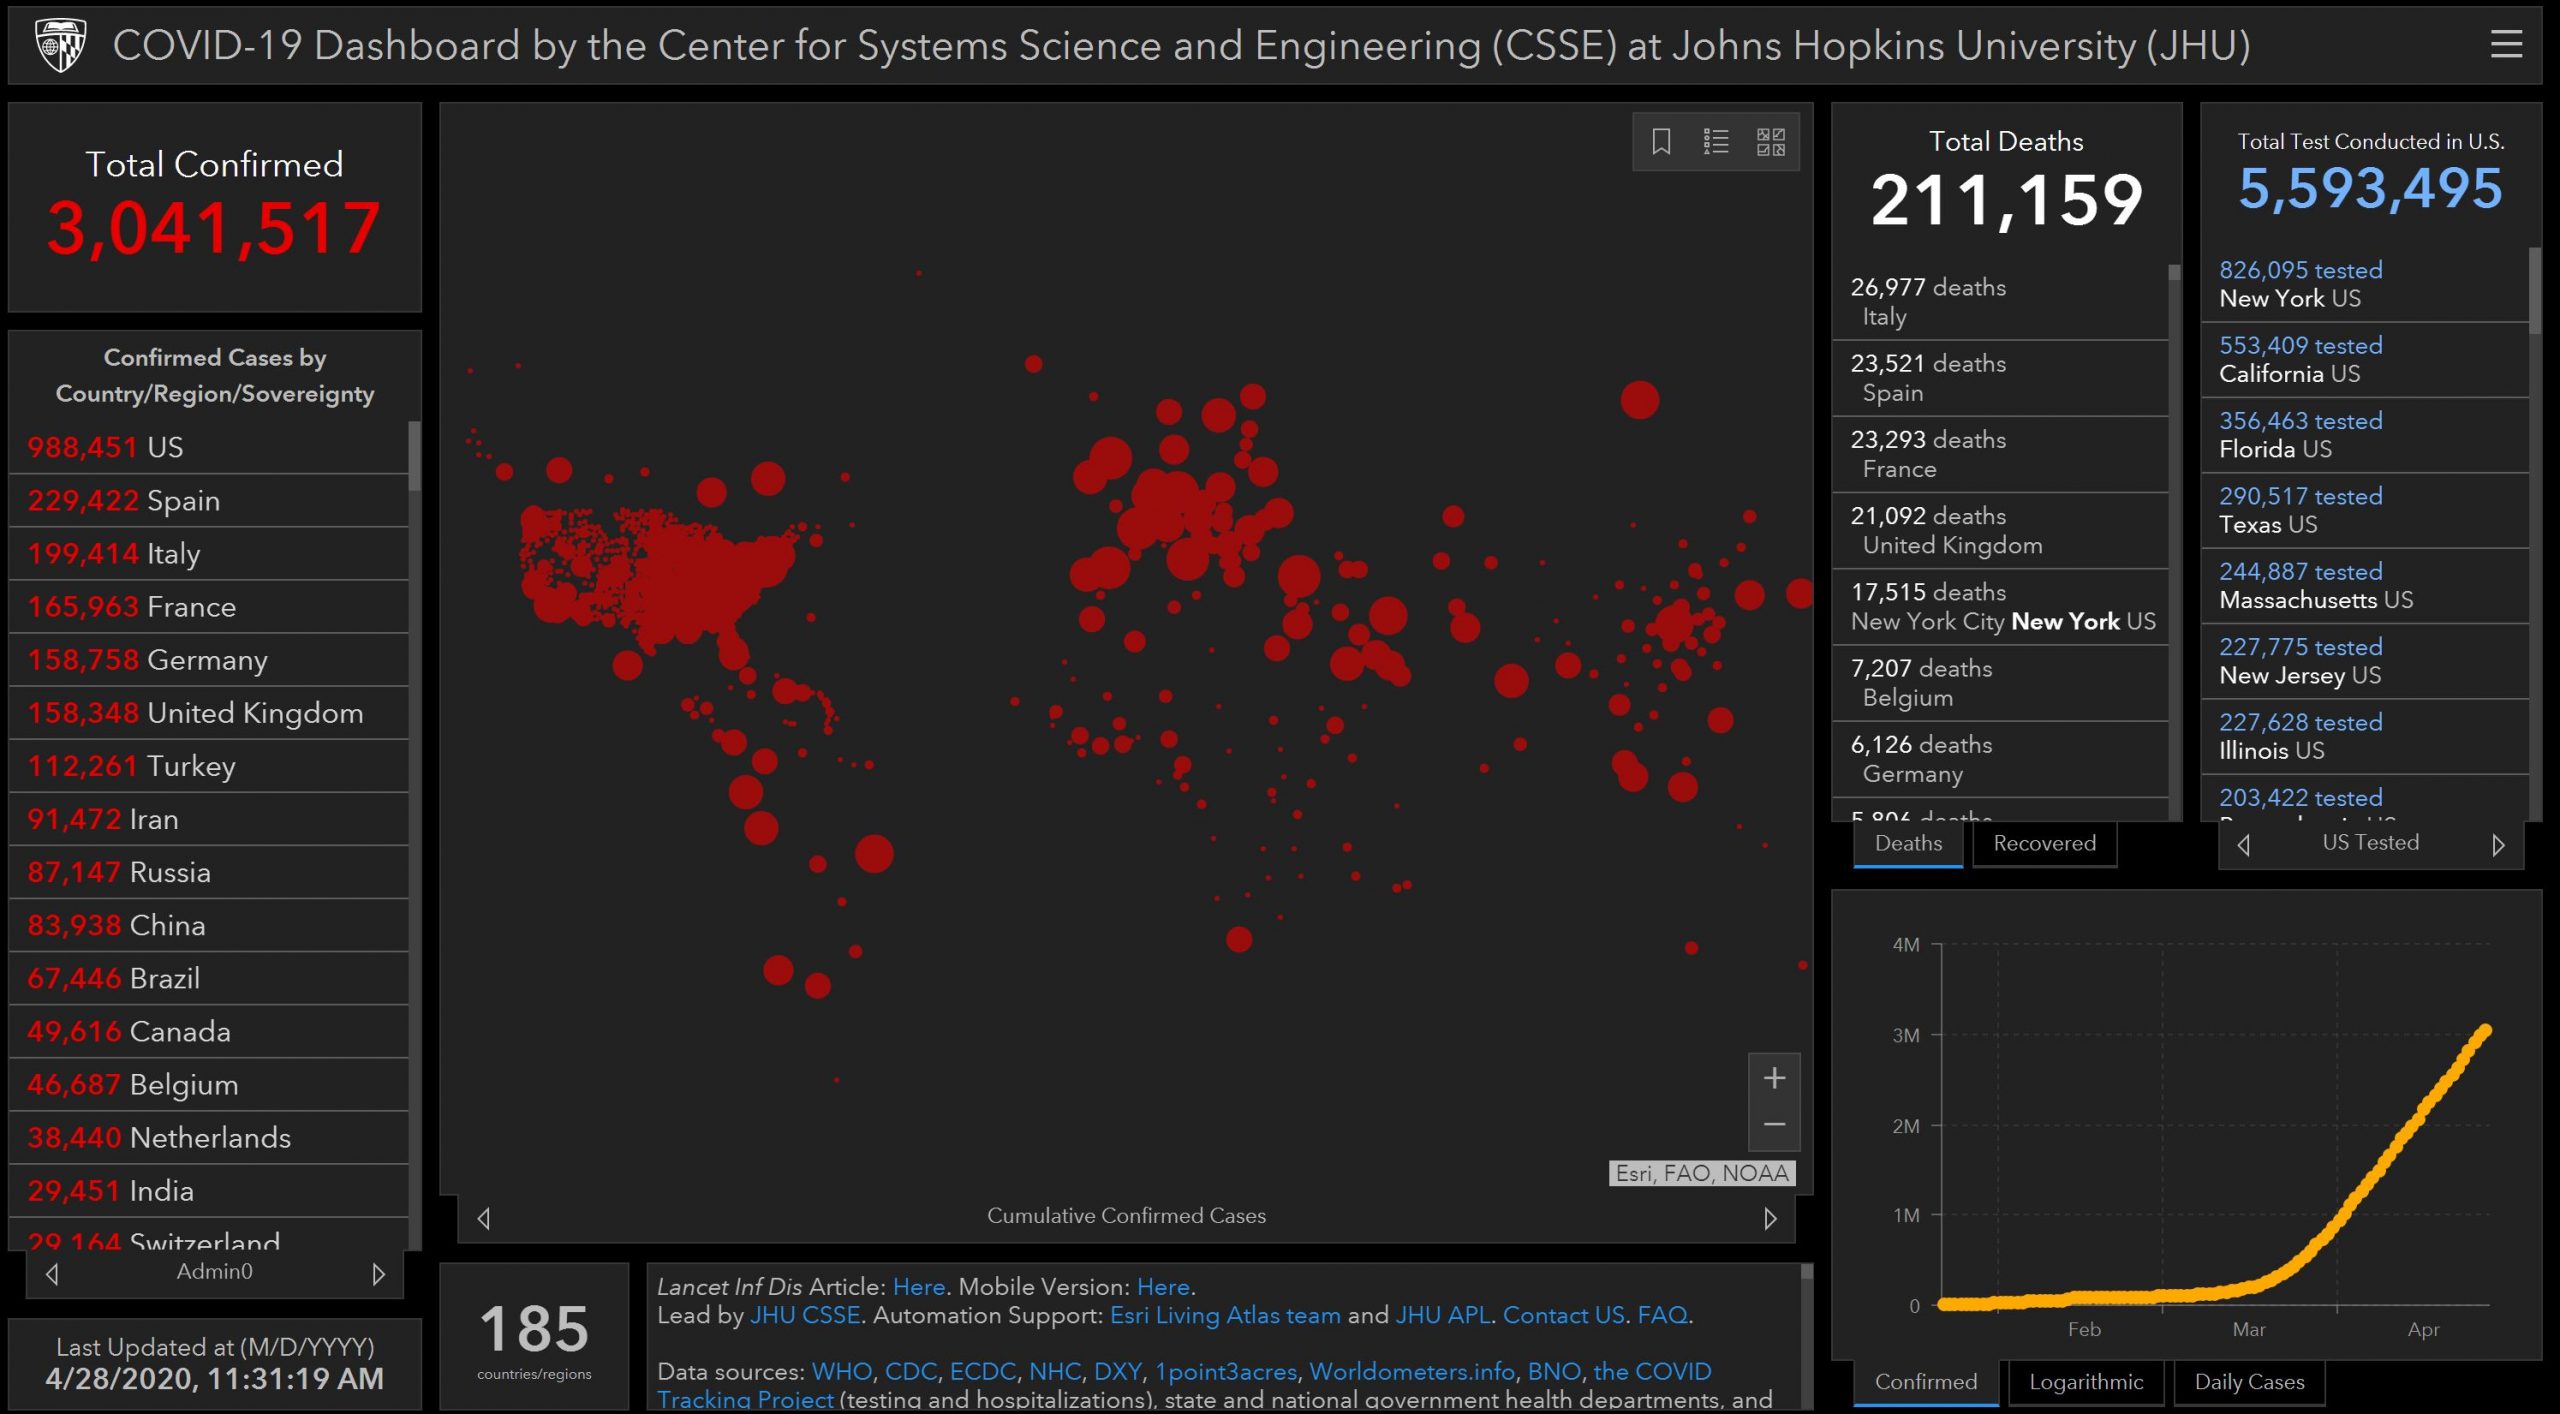Open the map legend list icon

pos(1716,141)
